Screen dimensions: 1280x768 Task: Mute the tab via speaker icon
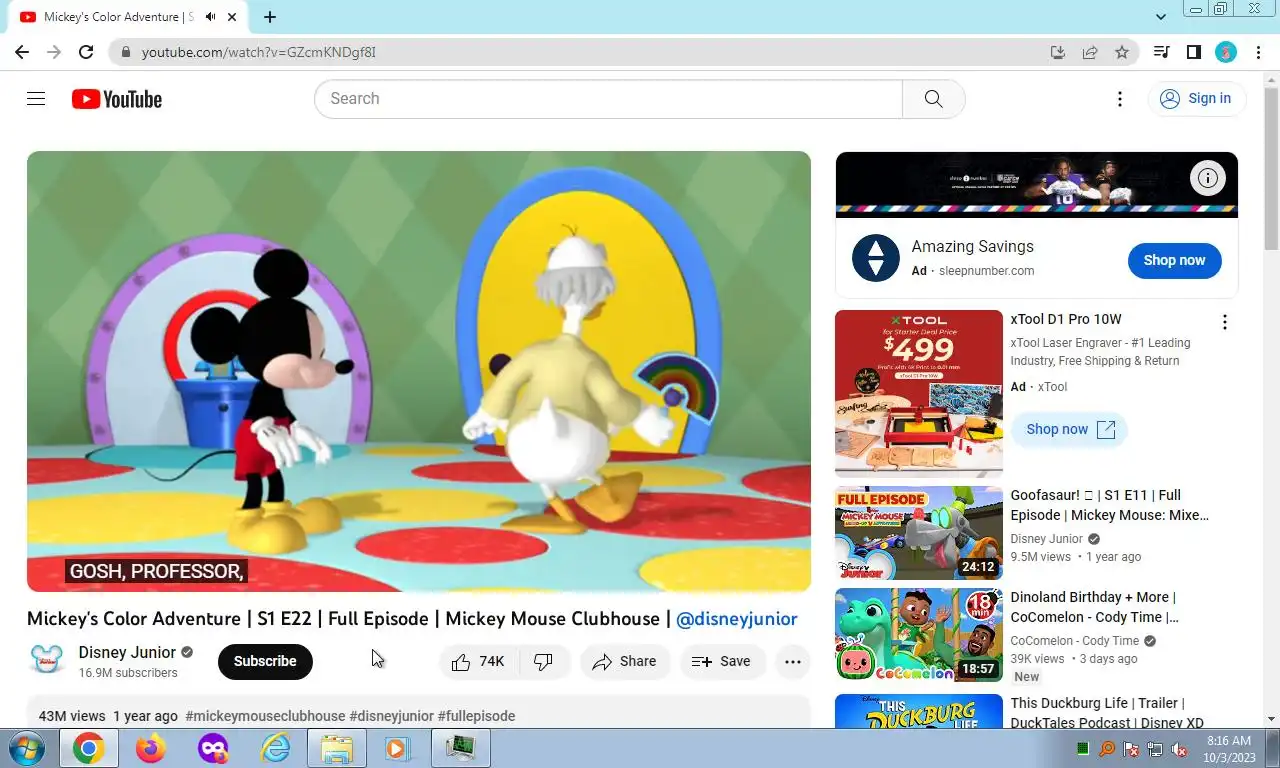pyautogui.click(x=210, y=17)
